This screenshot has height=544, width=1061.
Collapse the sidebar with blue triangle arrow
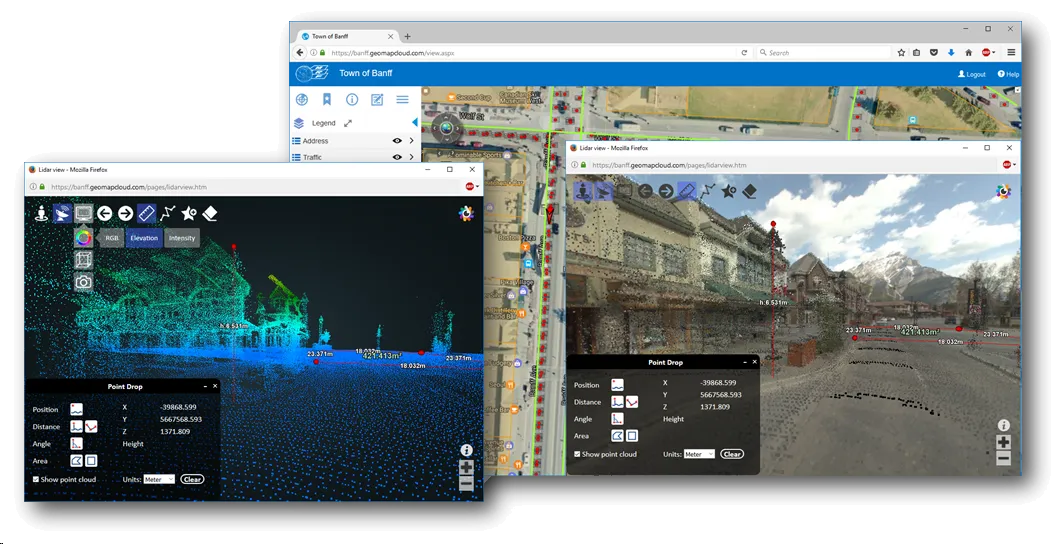click(415, 122)
